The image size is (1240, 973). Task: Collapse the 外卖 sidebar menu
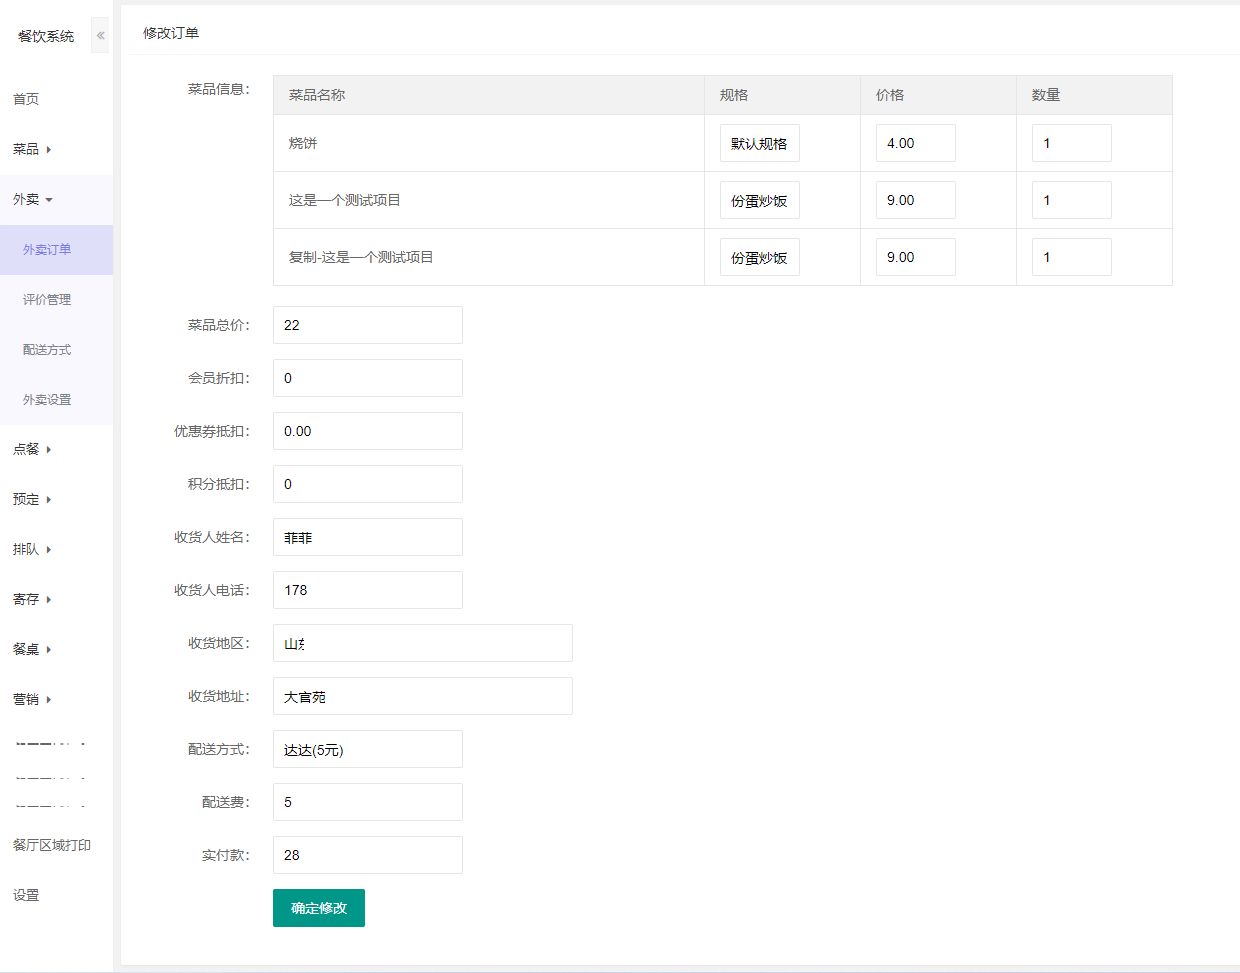[32, 199]
